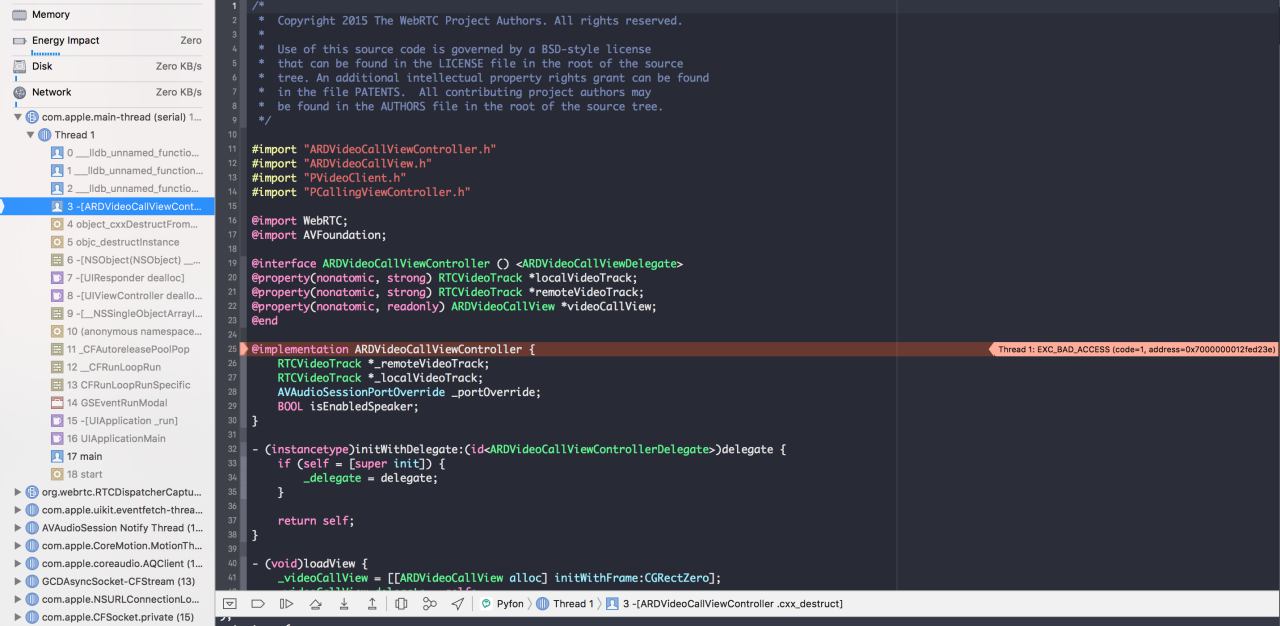Add breakpoint at line 11 gutter

pos(233,148)
